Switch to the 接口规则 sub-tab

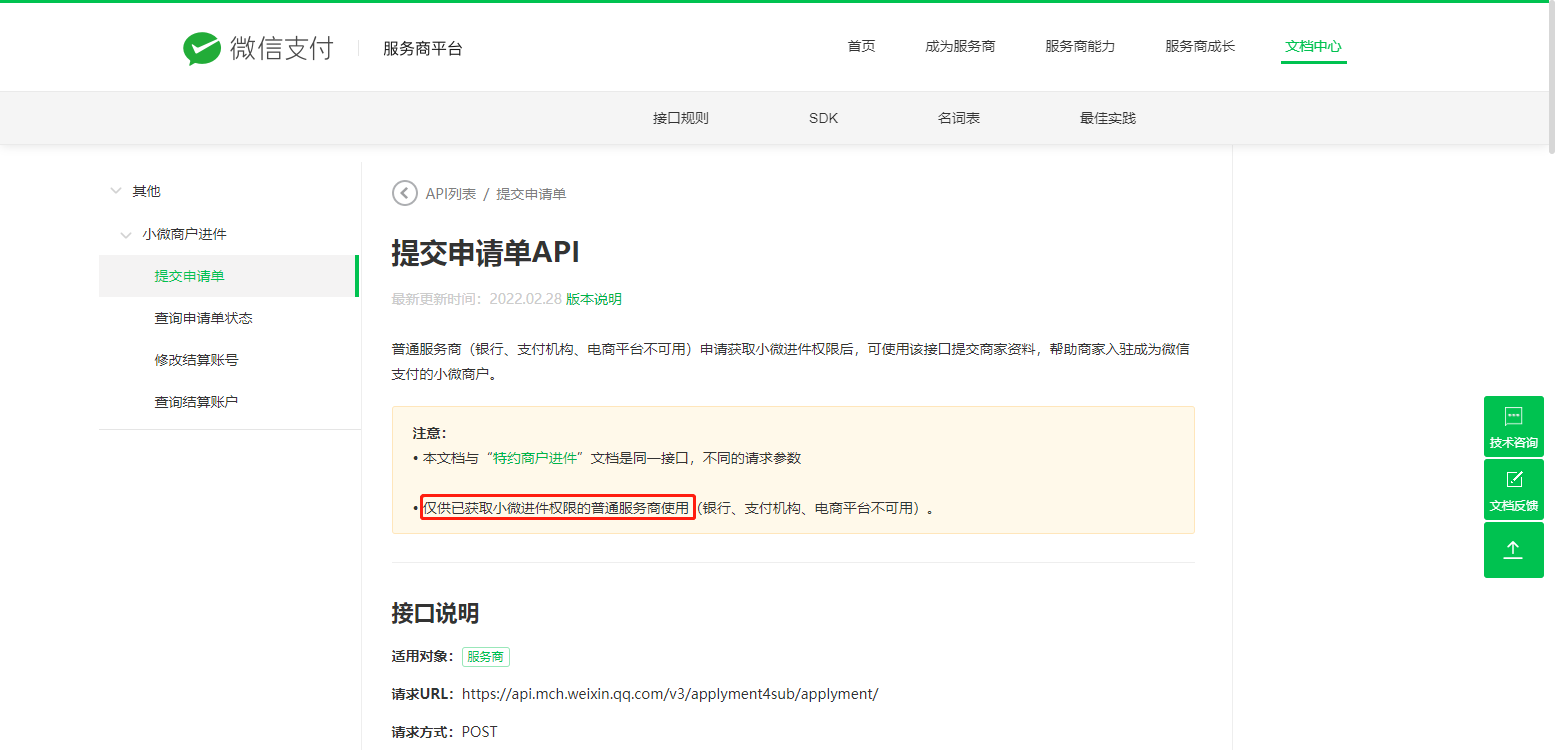click(x=681, y=118)
